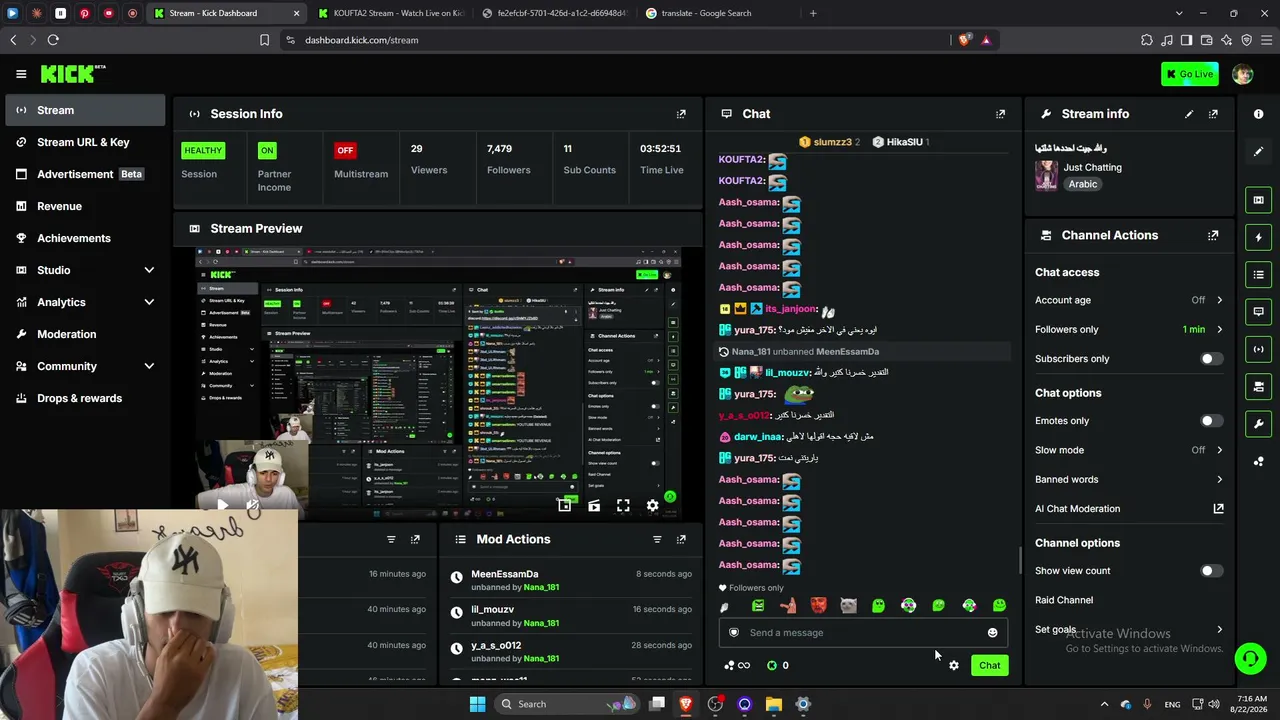Click the taskbar Search box

click(x=566, y=704)
